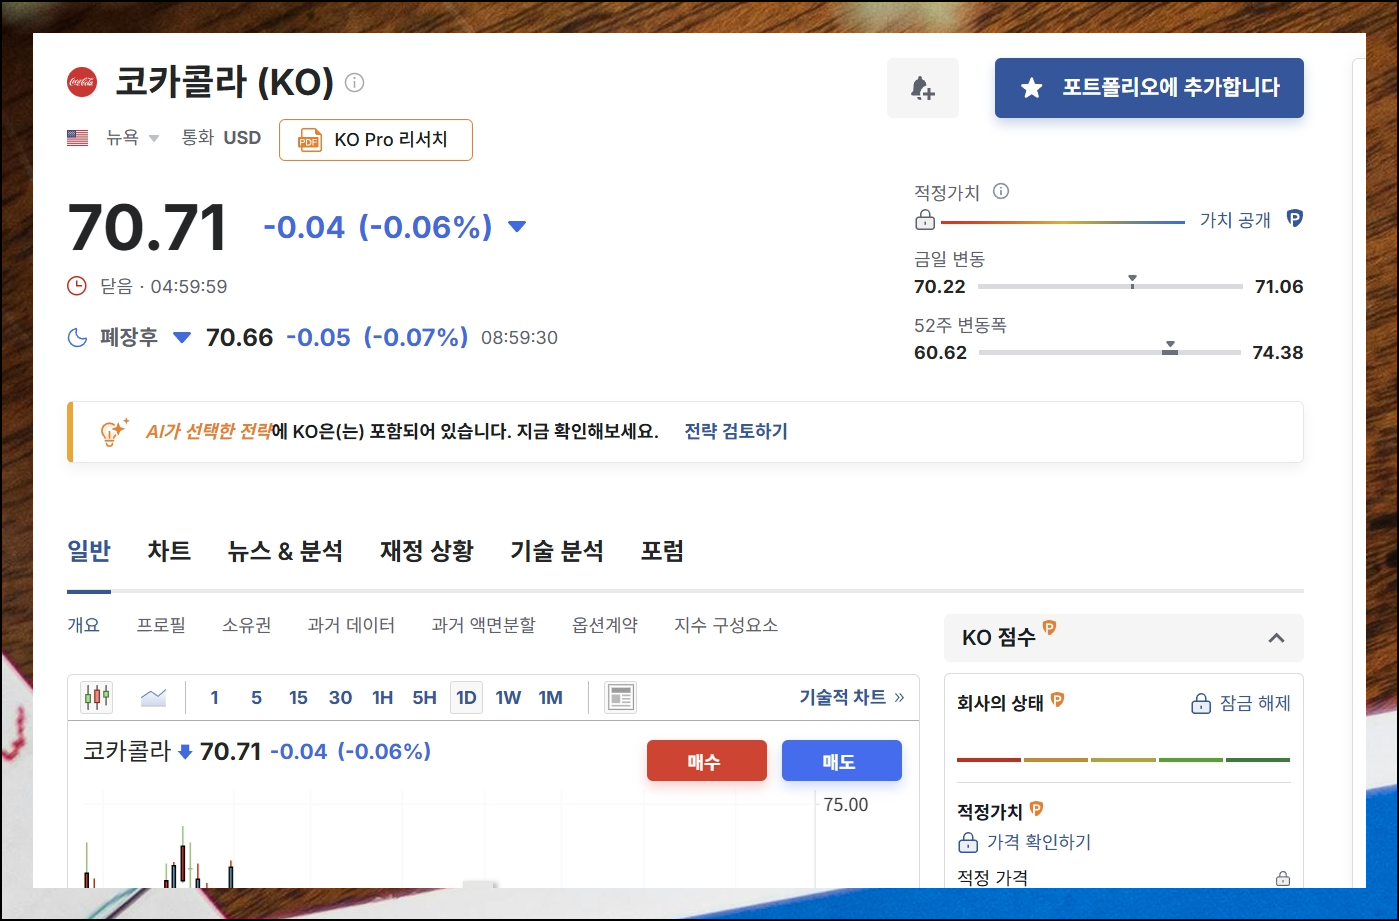Click the info icon next to 적정가치
This screenshot has height=921, width=1399.
point(1001,191)
